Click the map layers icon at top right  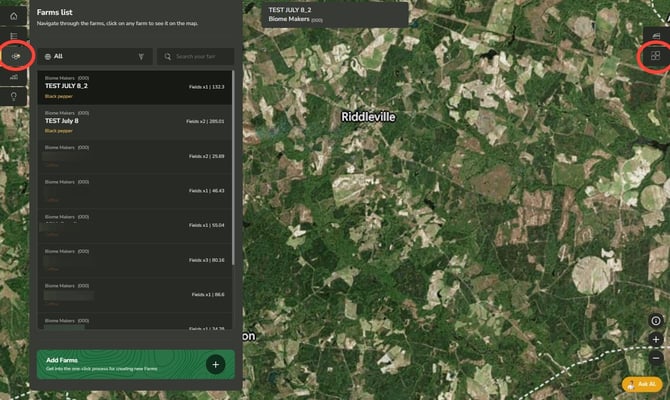(x=656, y=36)
